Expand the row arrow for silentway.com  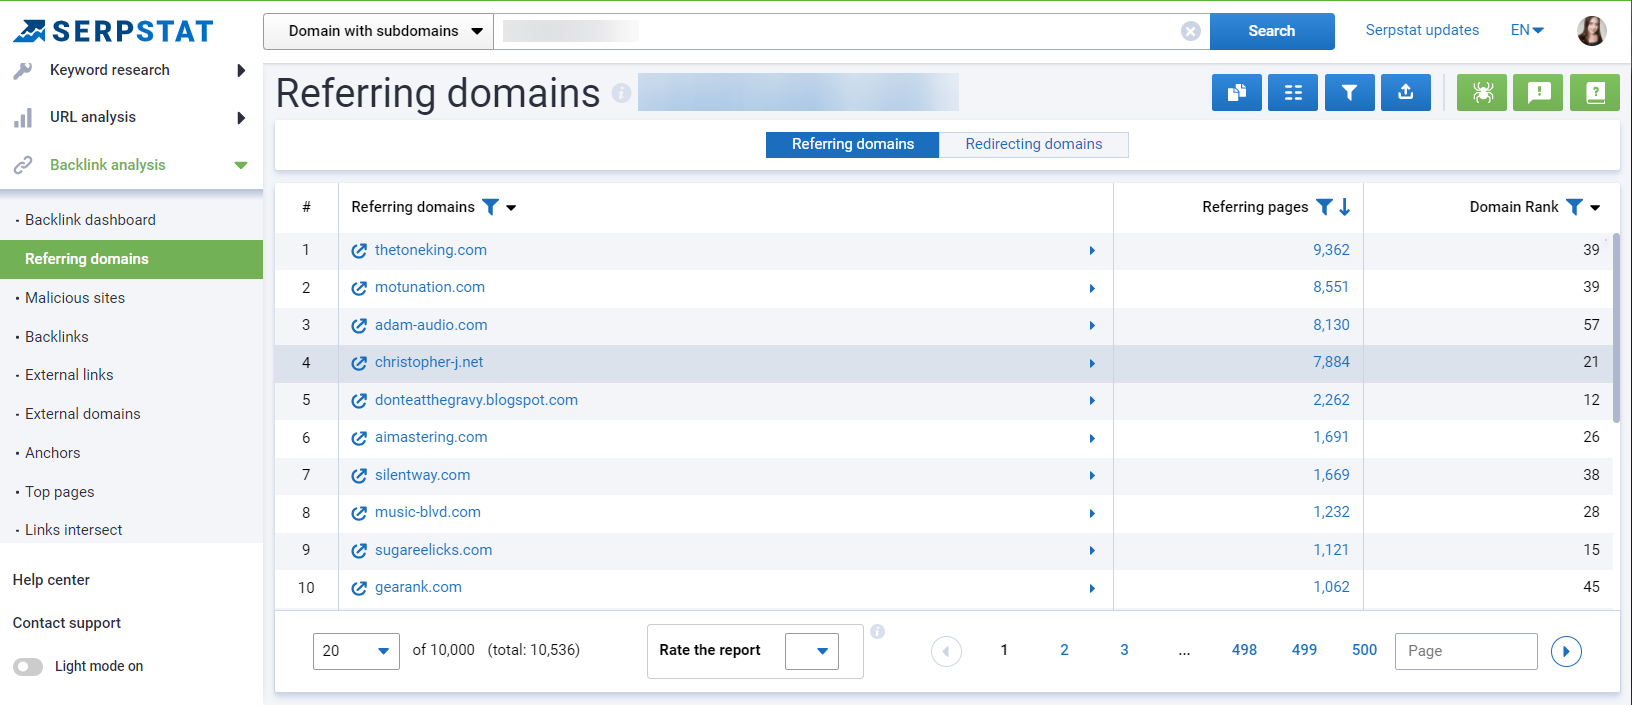1092,476
